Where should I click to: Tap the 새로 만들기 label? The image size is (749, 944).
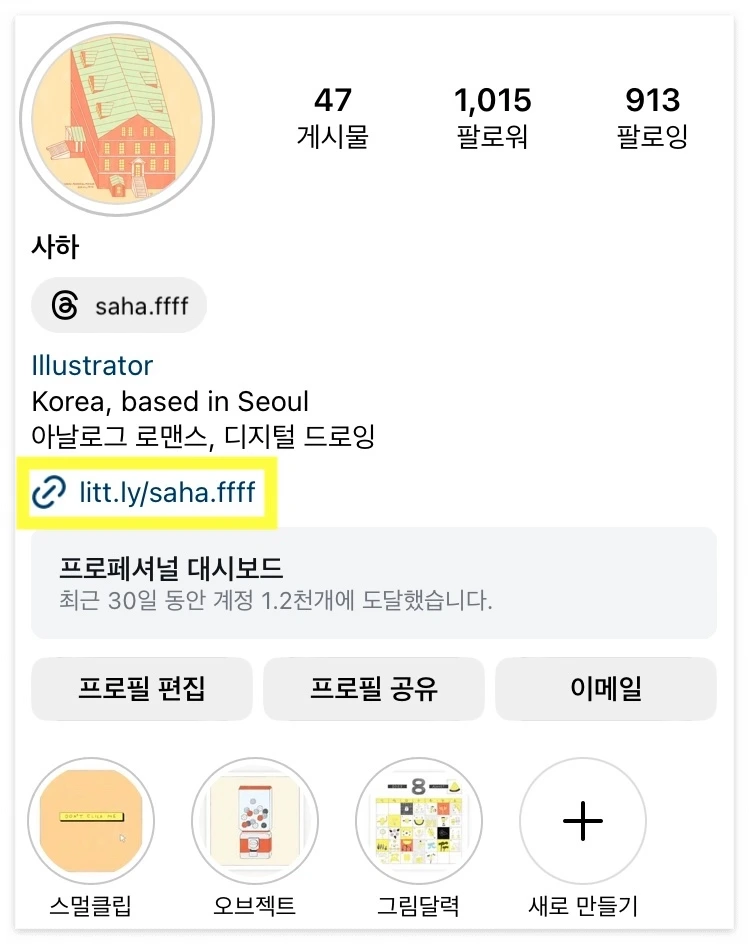tap(582, 905)
